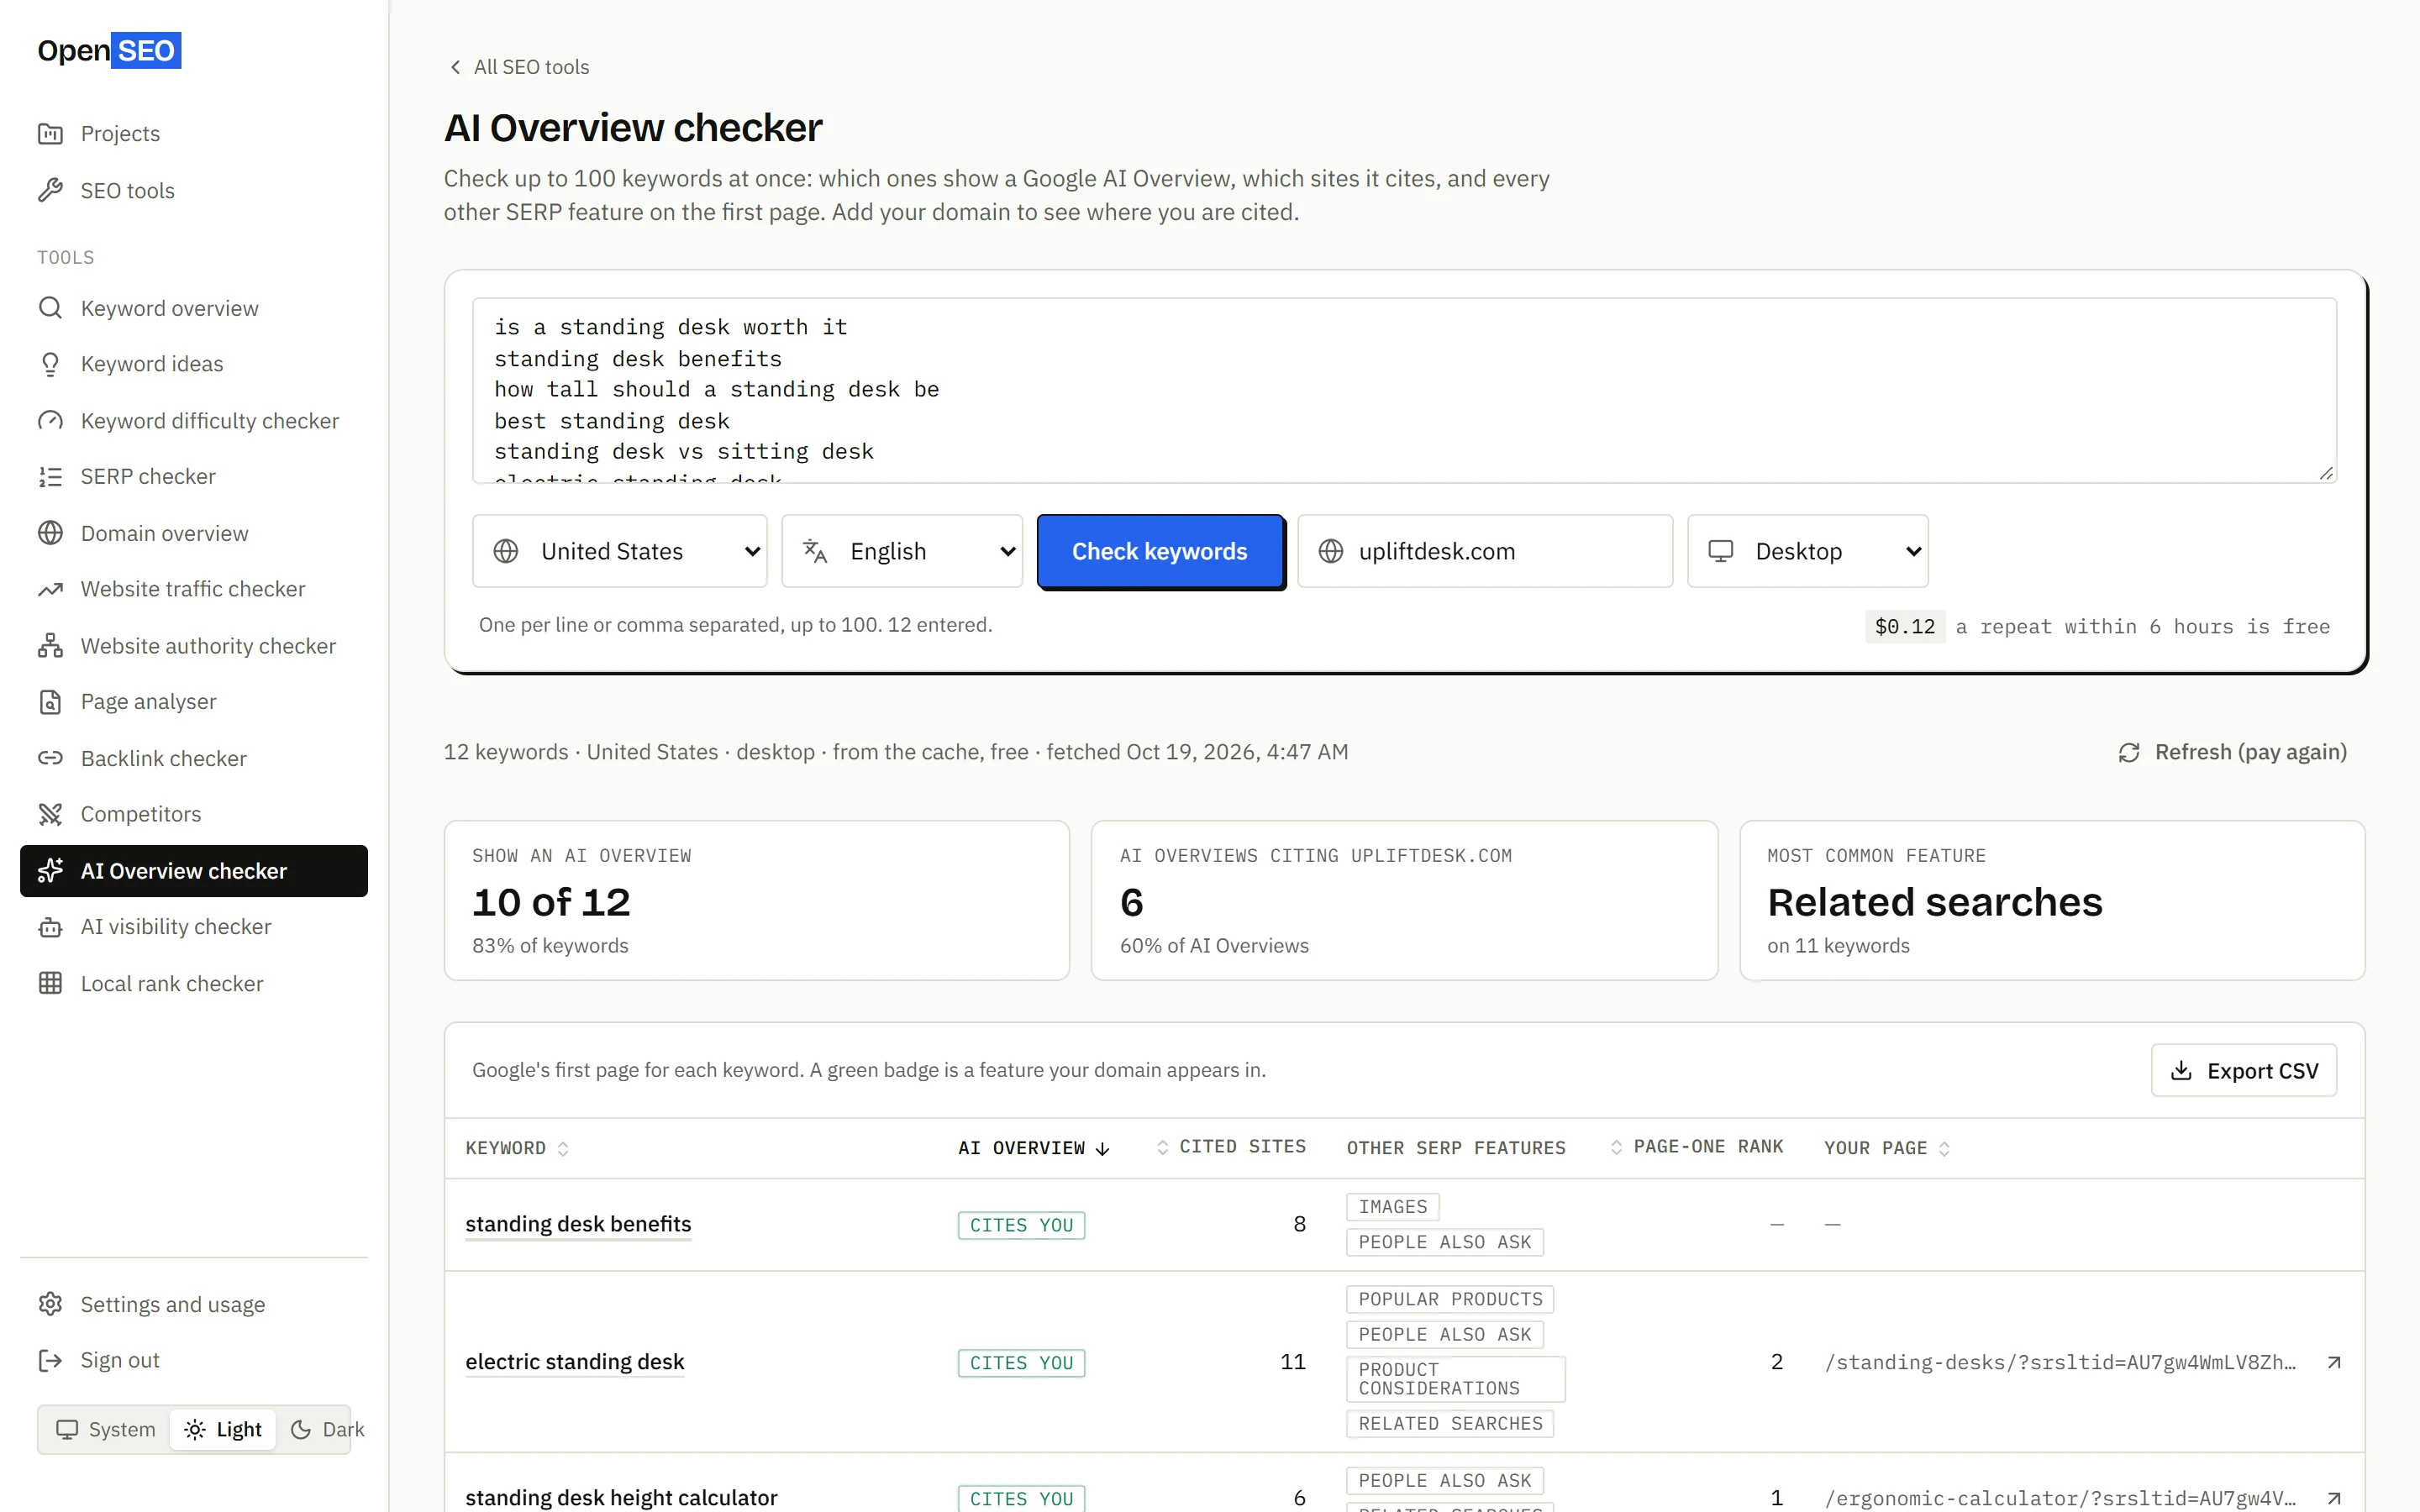
Task: Open Domain overview globe icon
Action: pos(50,533)
